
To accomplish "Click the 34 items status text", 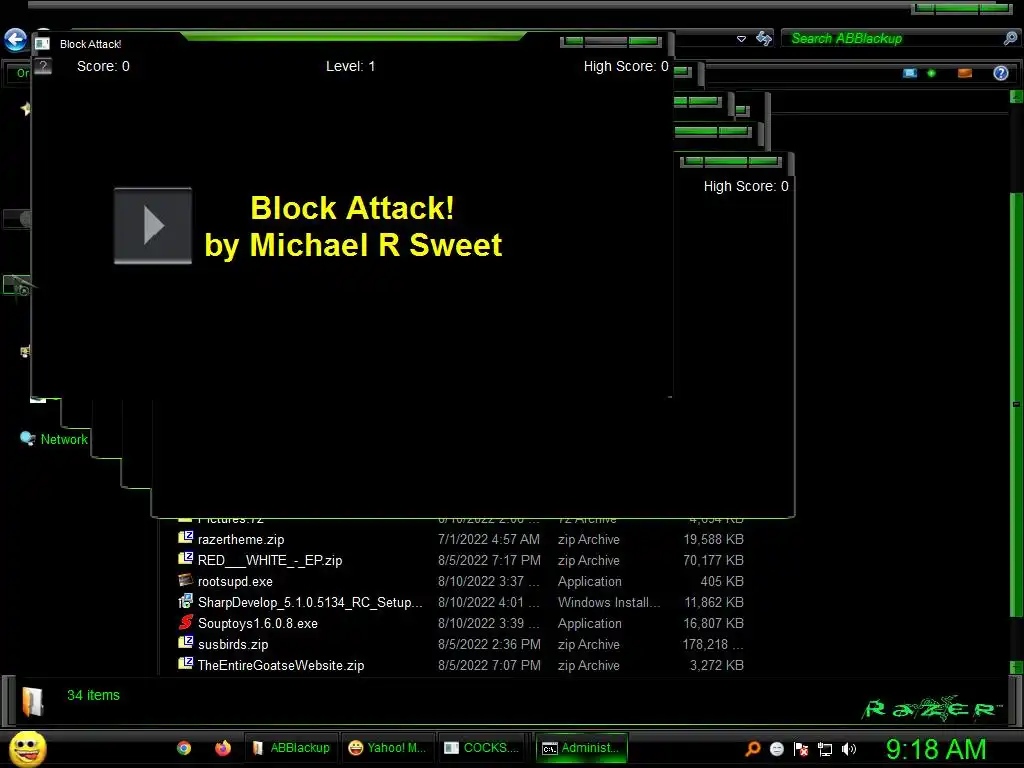I will [93, 695].
